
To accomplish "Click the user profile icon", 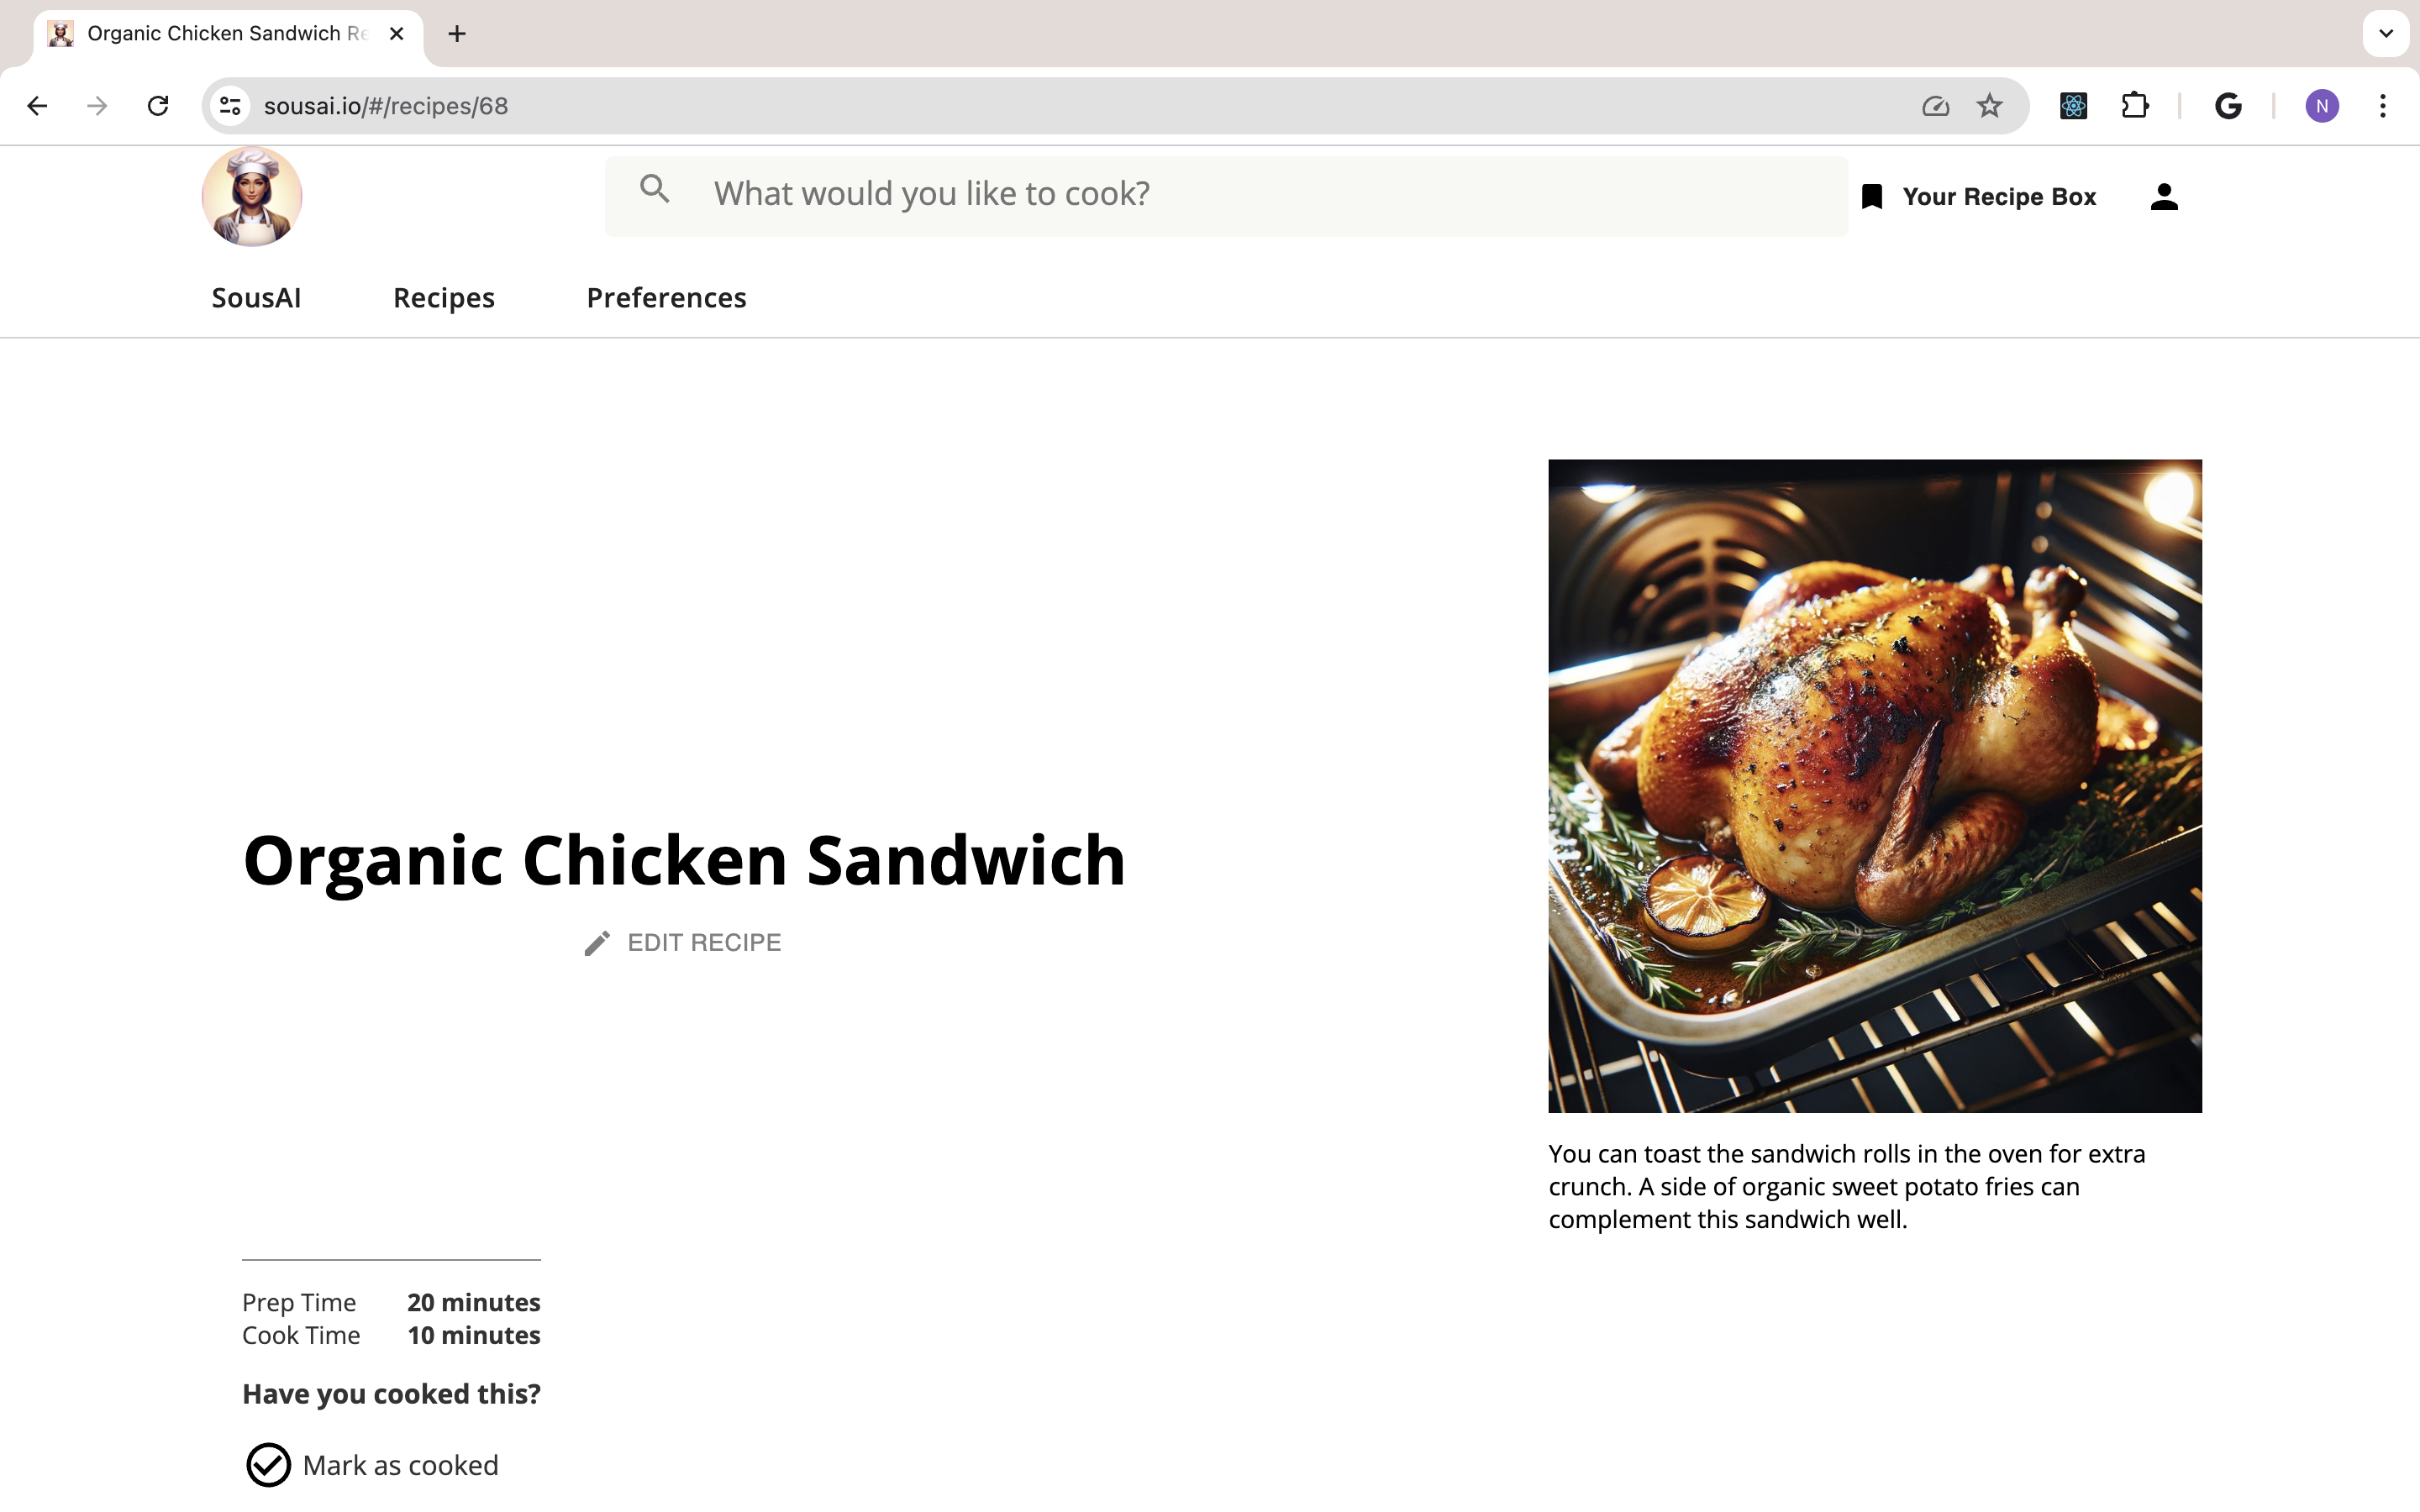I will point(2164,197).
